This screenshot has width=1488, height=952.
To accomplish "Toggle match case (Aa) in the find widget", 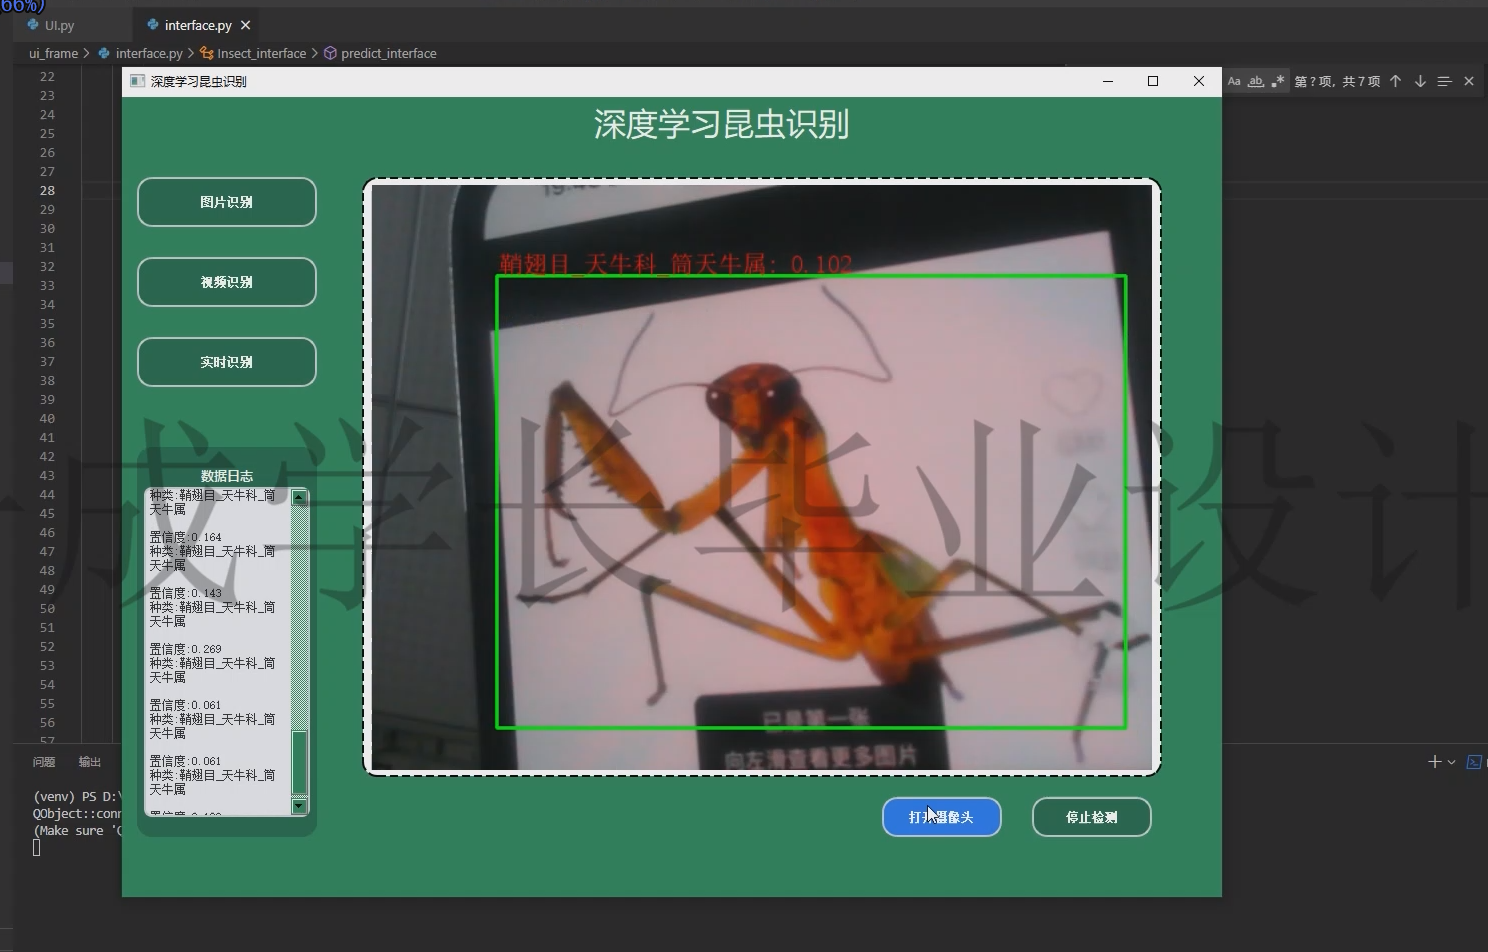I will click(x=1235, y=81).
